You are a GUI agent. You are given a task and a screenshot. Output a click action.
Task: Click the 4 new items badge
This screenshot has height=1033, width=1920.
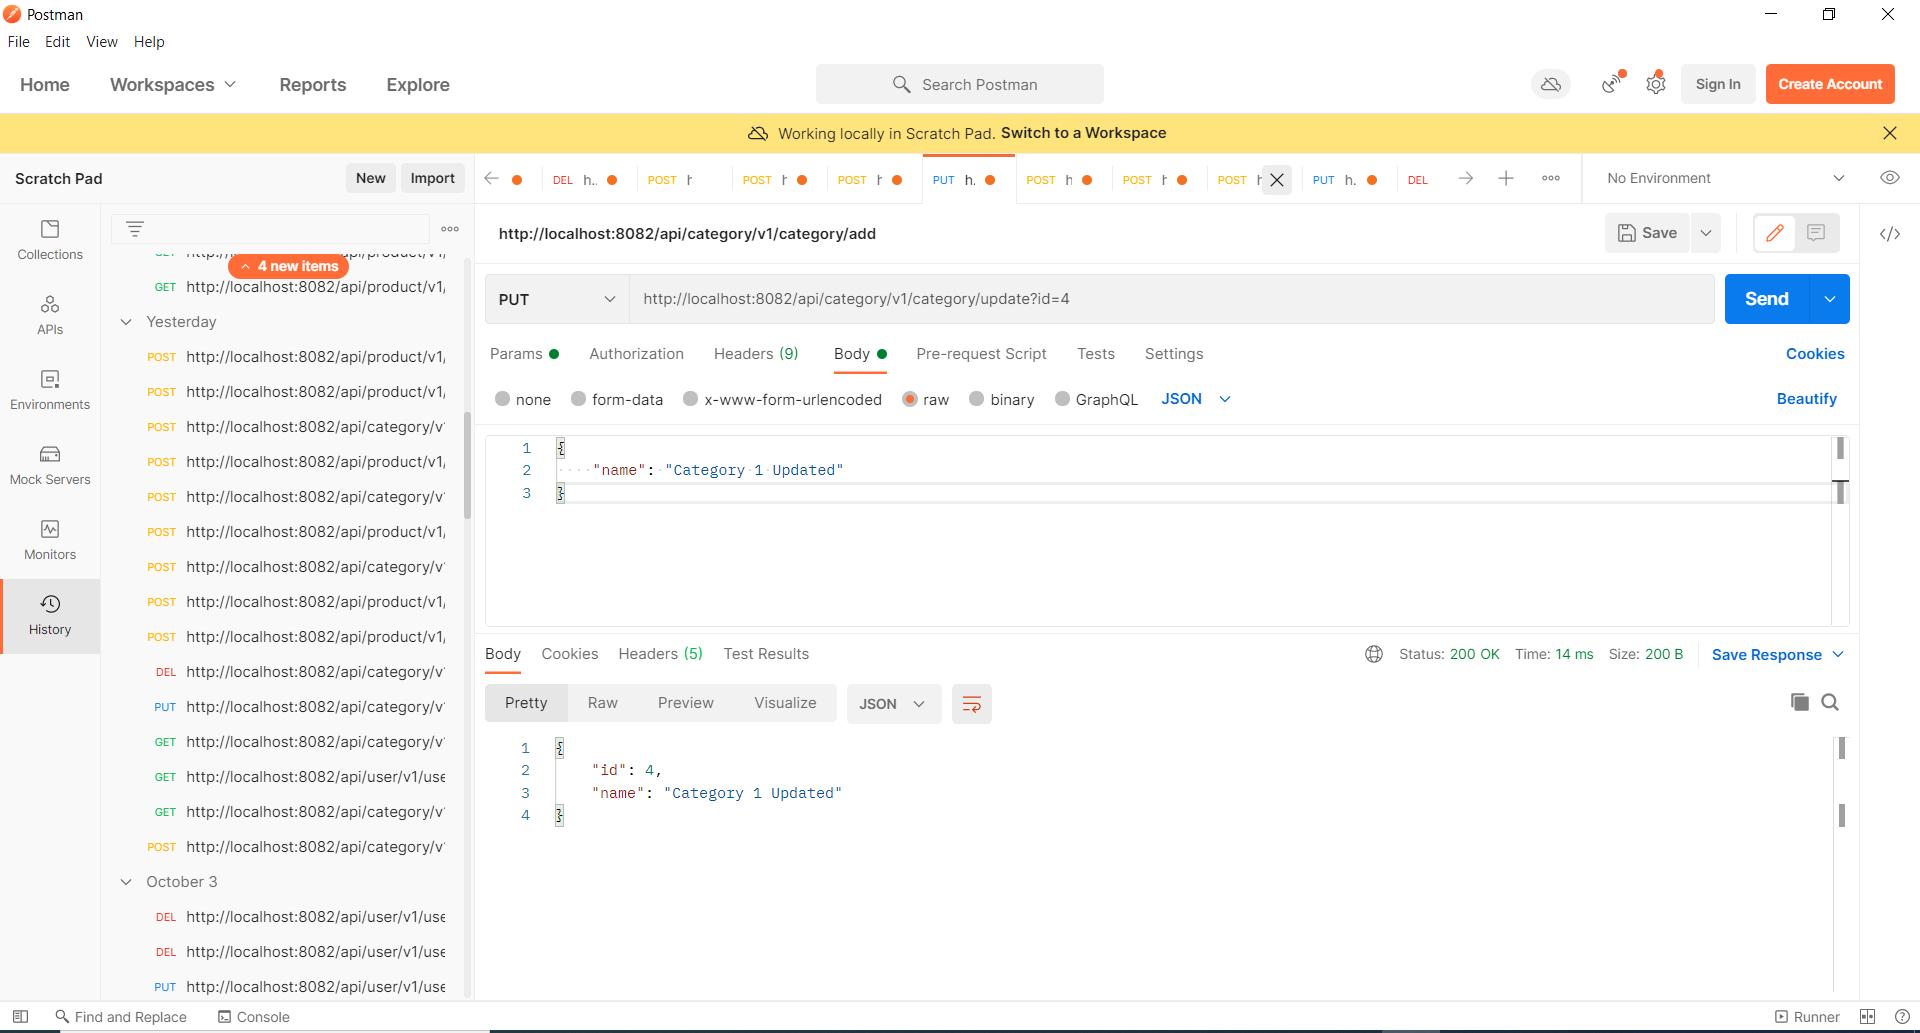[x=288, y=266]
